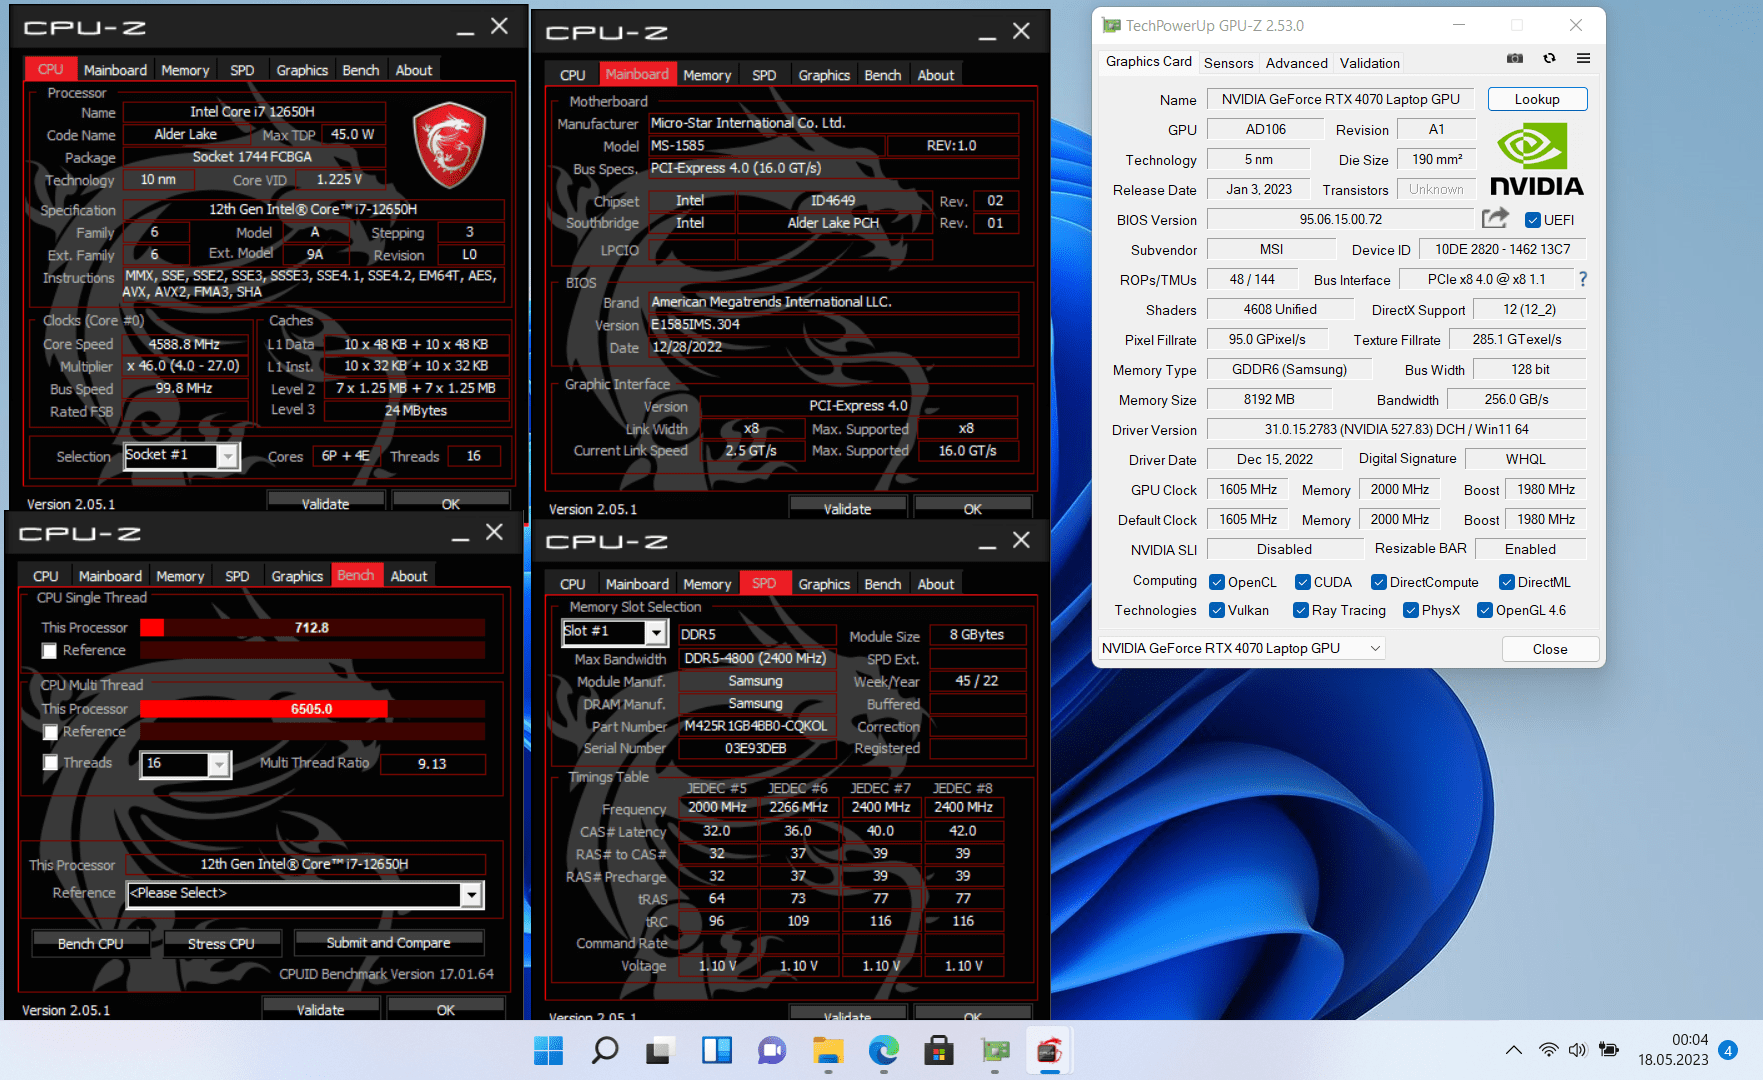Click the battery tray icon

coord(1609,1050)
